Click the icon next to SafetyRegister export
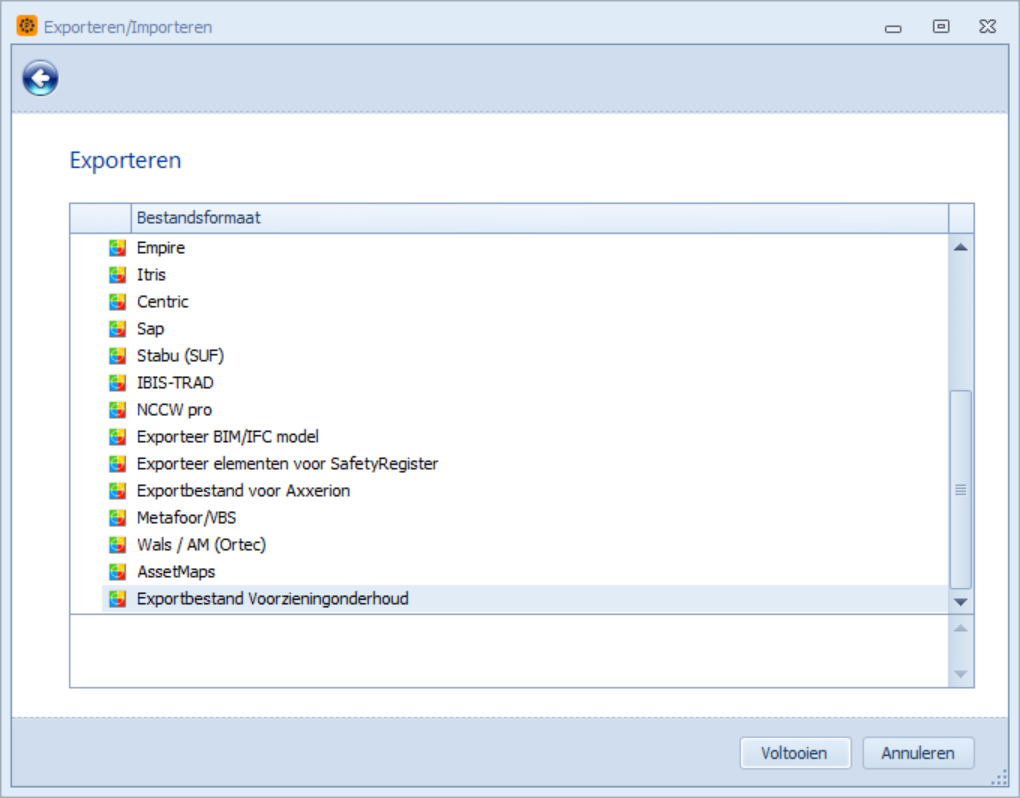 point(117,464)
